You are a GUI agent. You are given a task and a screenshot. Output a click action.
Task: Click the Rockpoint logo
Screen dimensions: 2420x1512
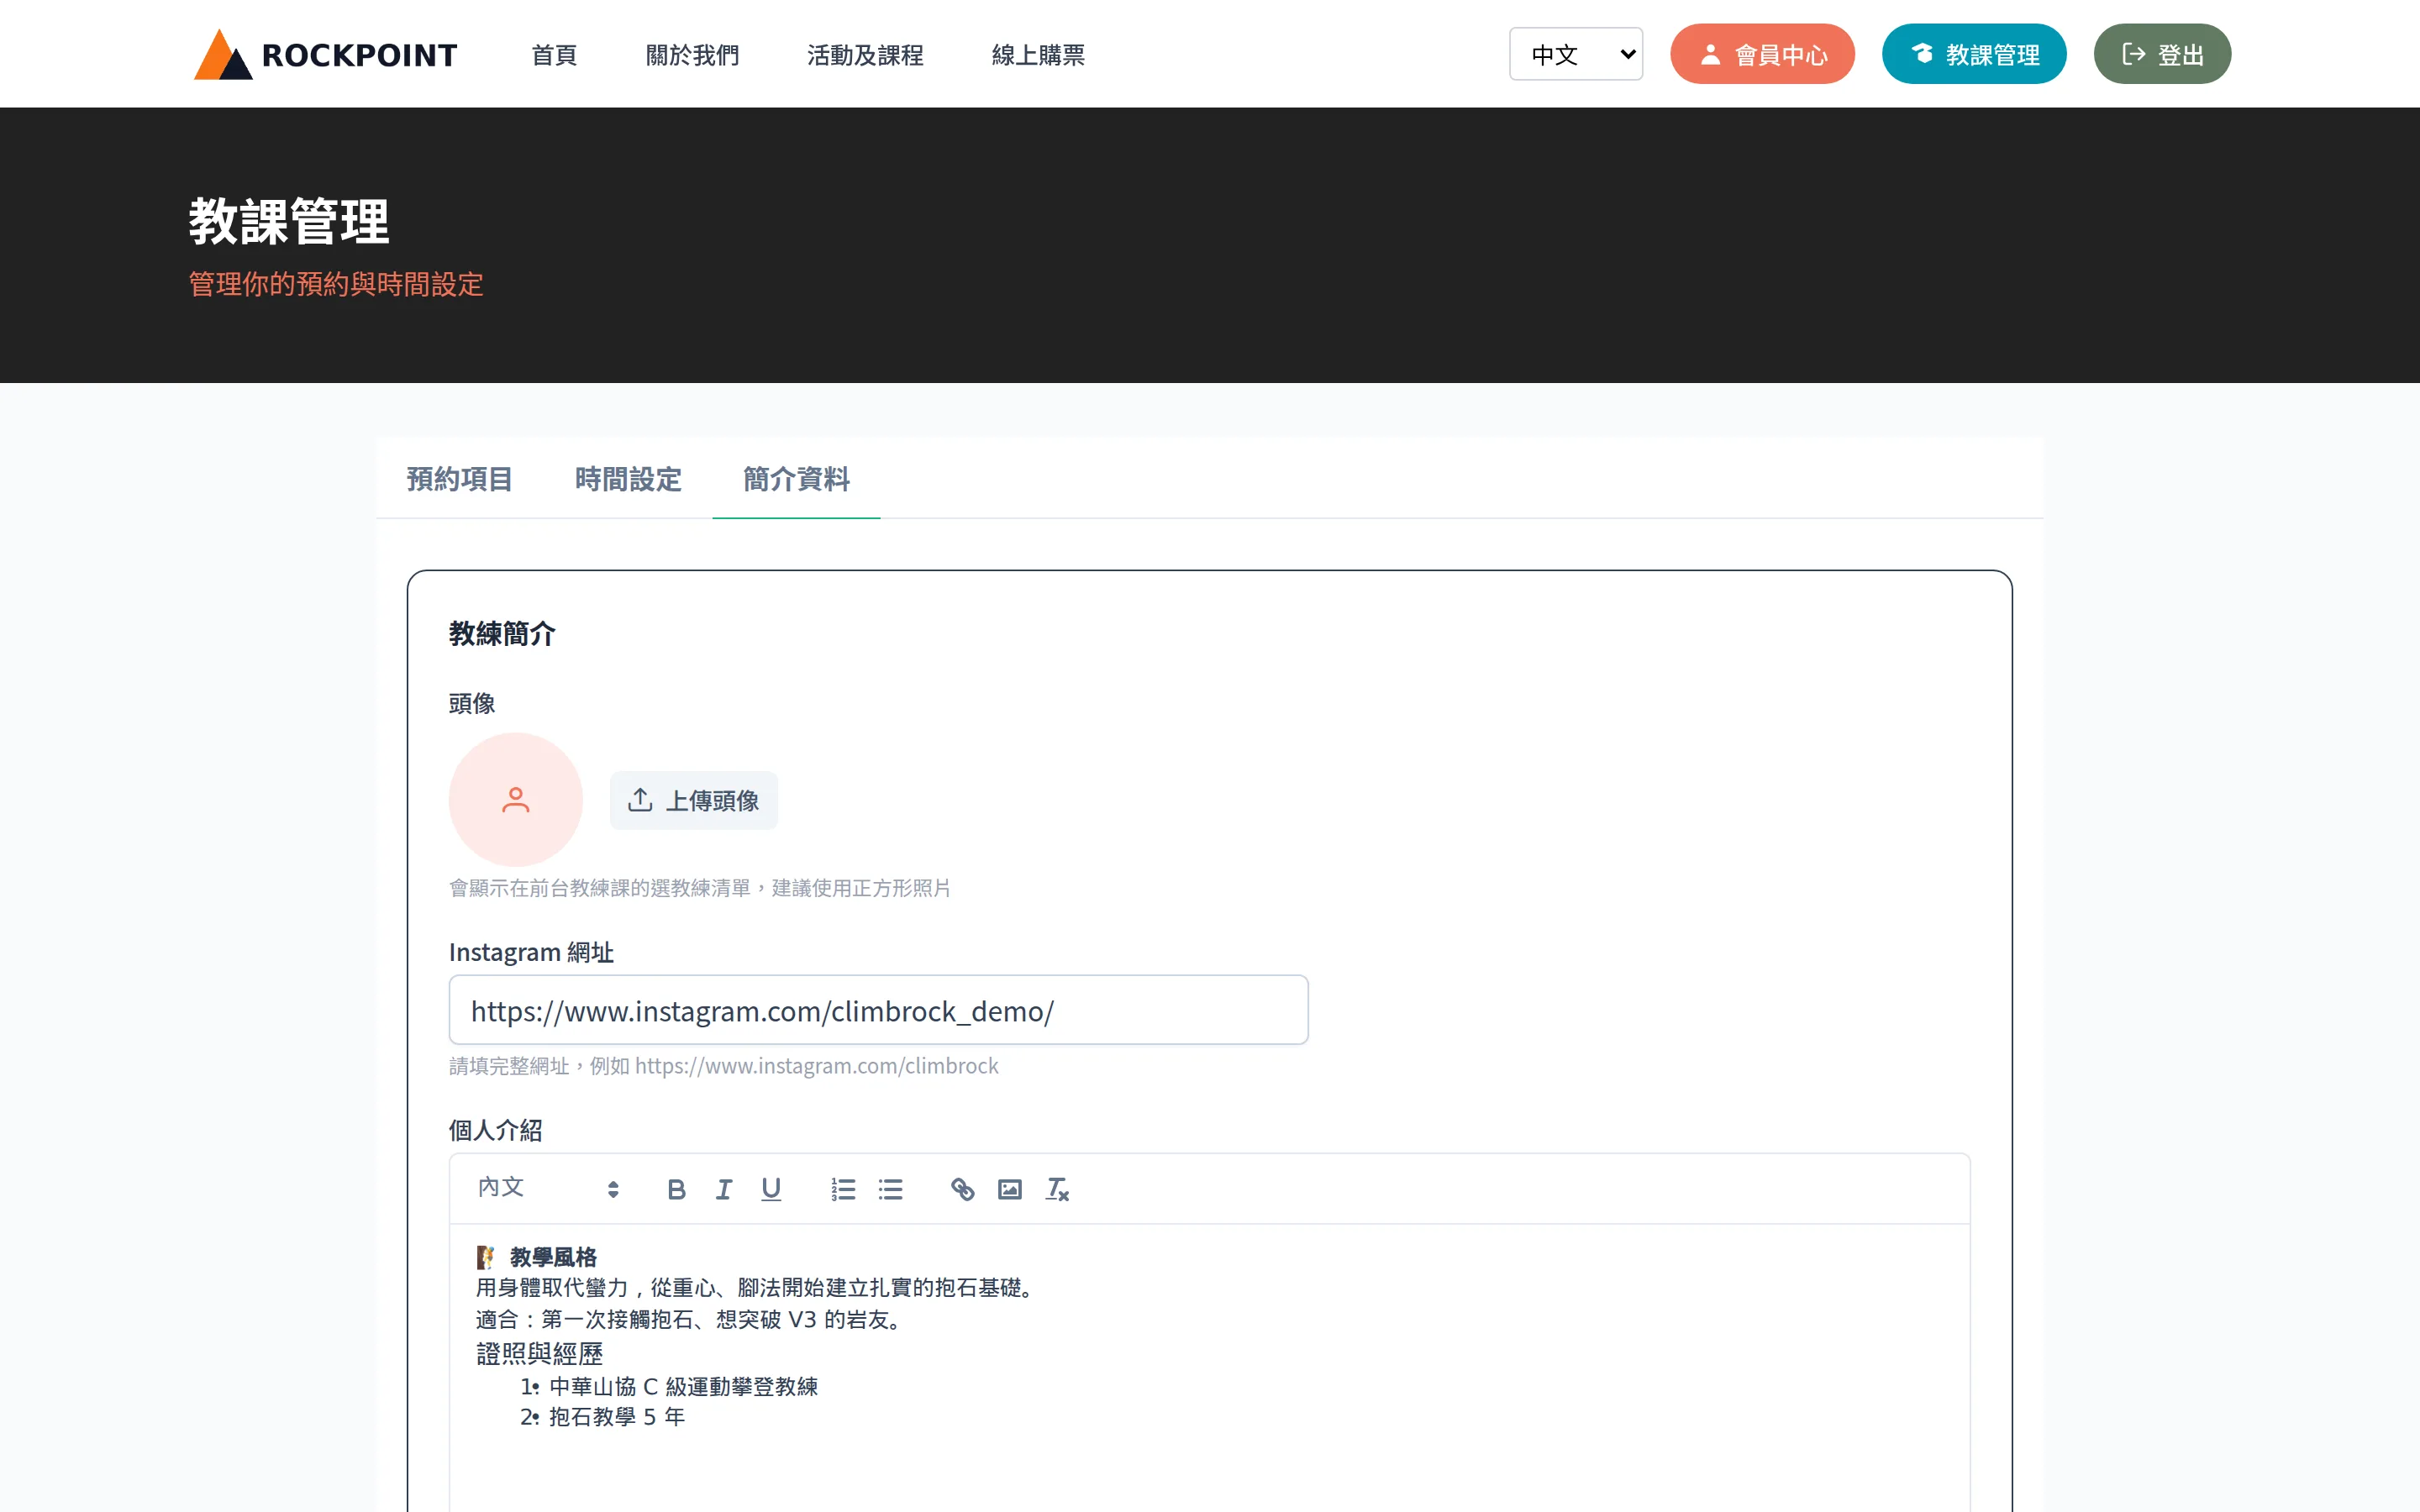(x=325, y=54)
